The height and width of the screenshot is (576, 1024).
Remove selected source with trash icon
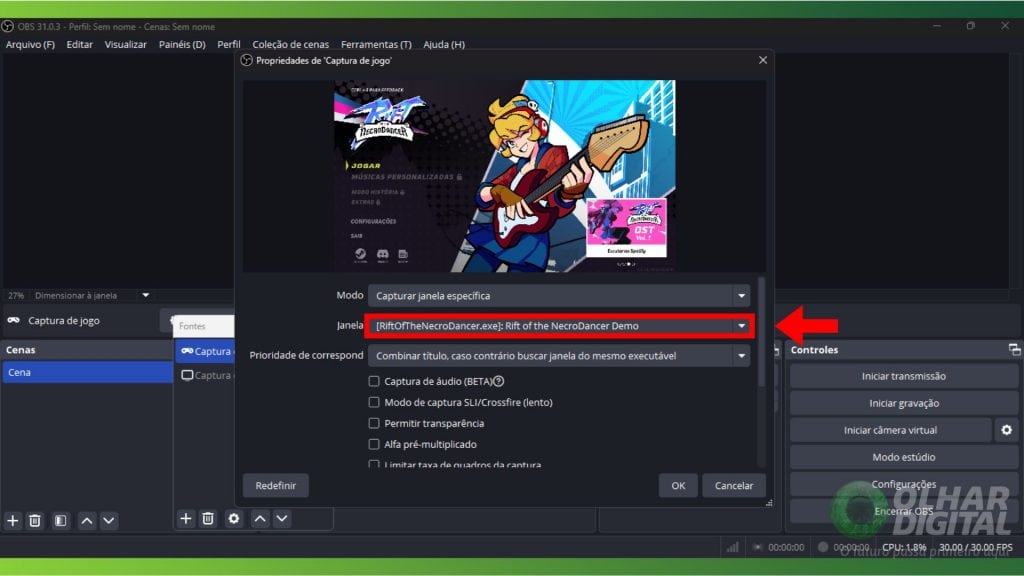[x=208, y=518]
